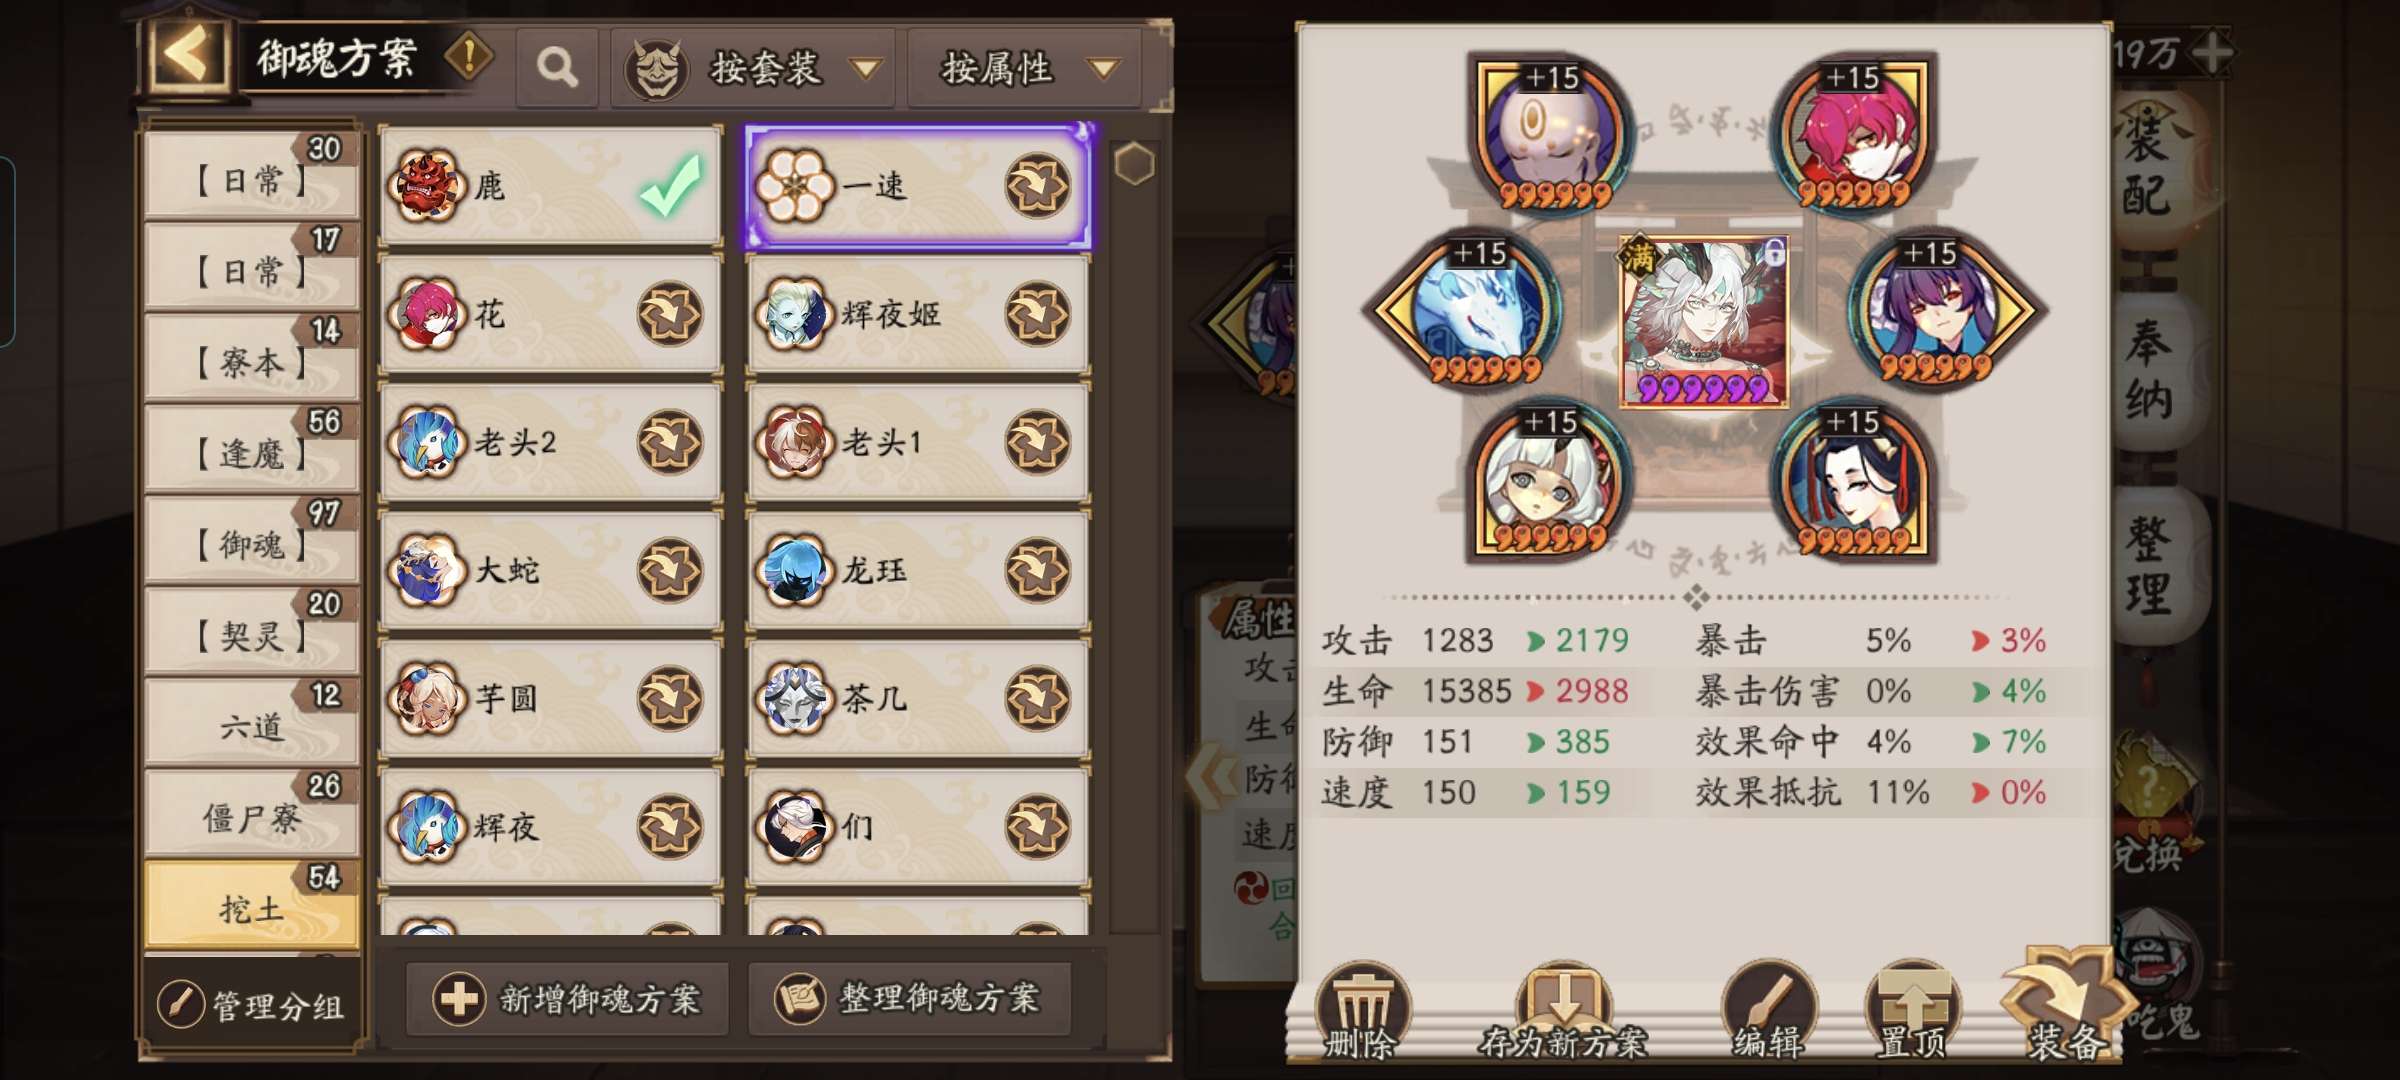The width and height of the screenshot is (2400, 1080).
Task: Click the back arrow beside 御魂方案
Action: point(188,54)
